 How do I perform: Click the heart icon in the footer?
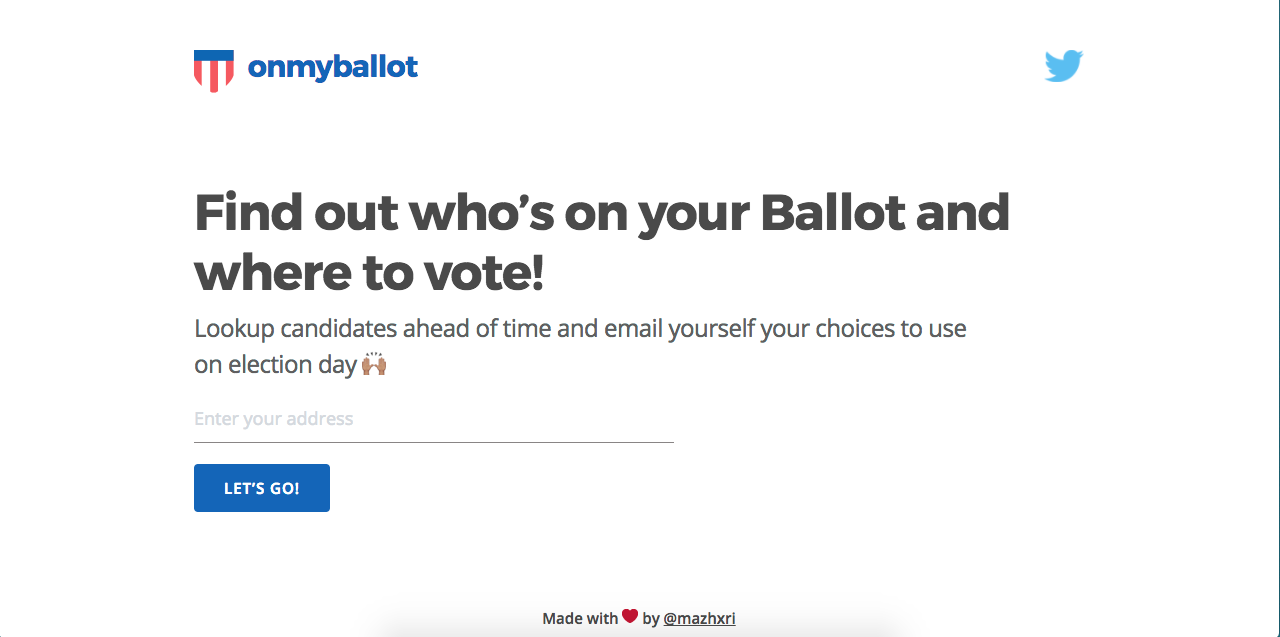pyautogui.click(x=630, y=616)
